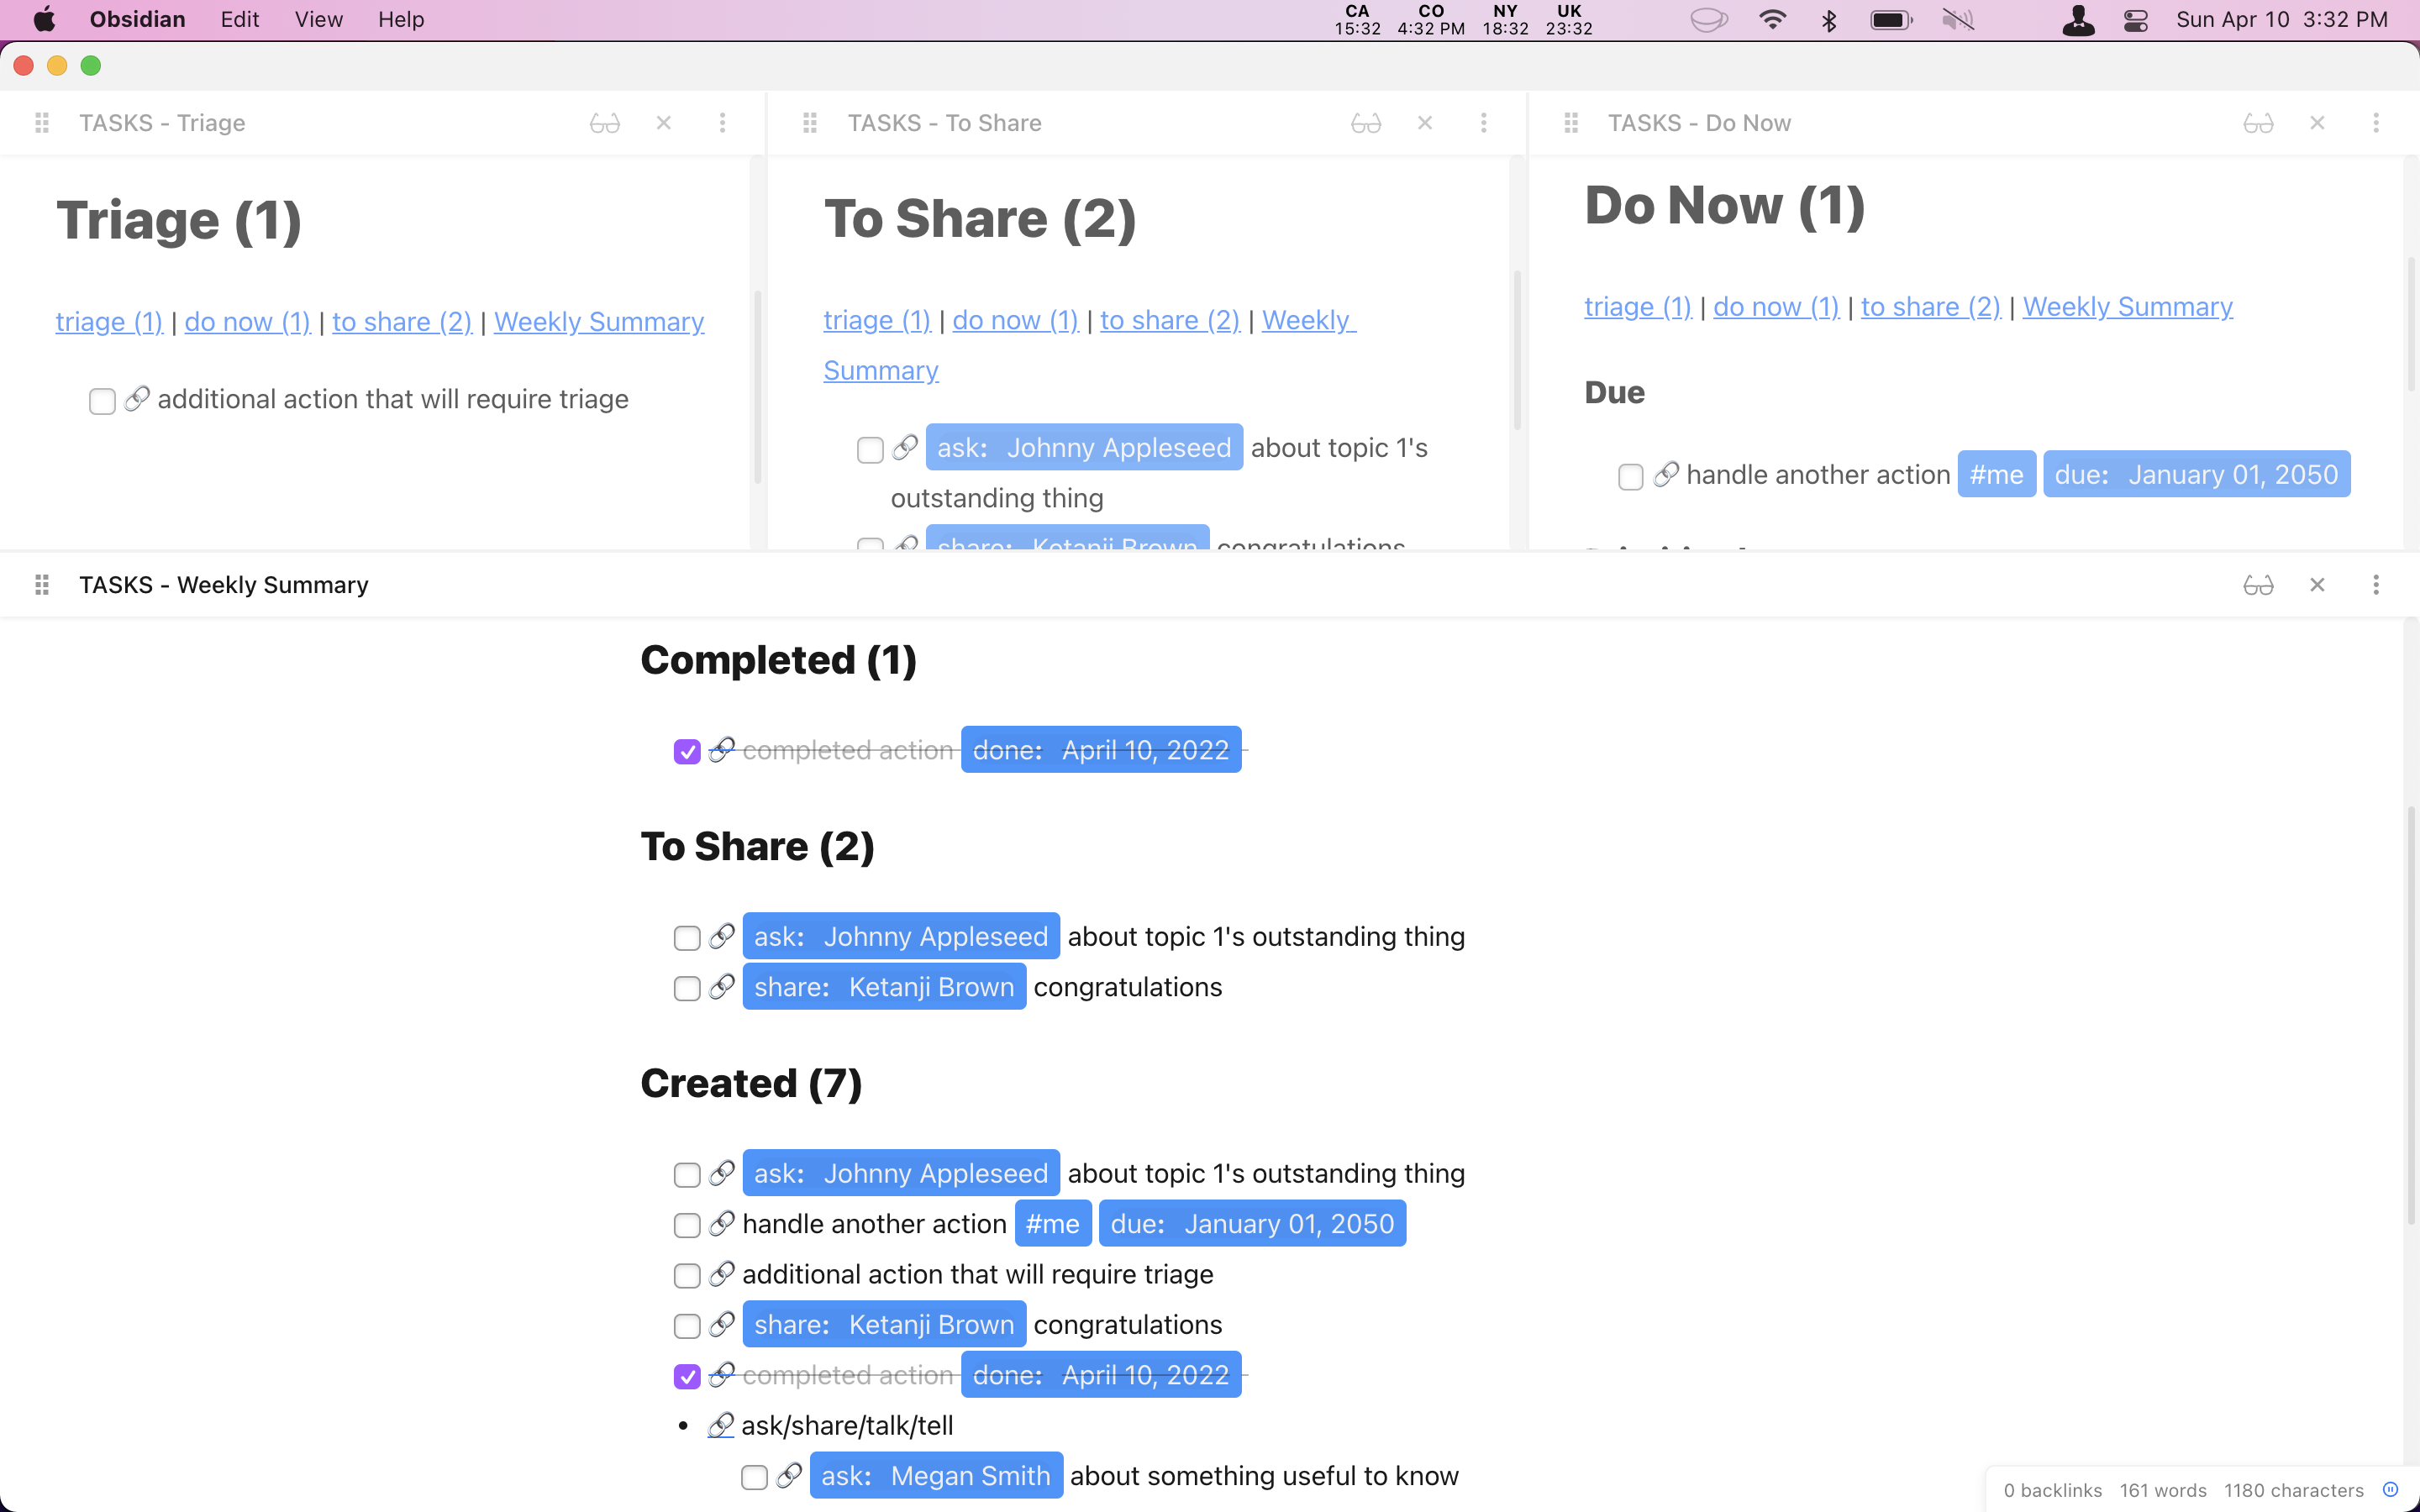
Task: Open Wi-Fi menu in macOS menu bar
Action: pyautogui.click(x=1772, y=19)
